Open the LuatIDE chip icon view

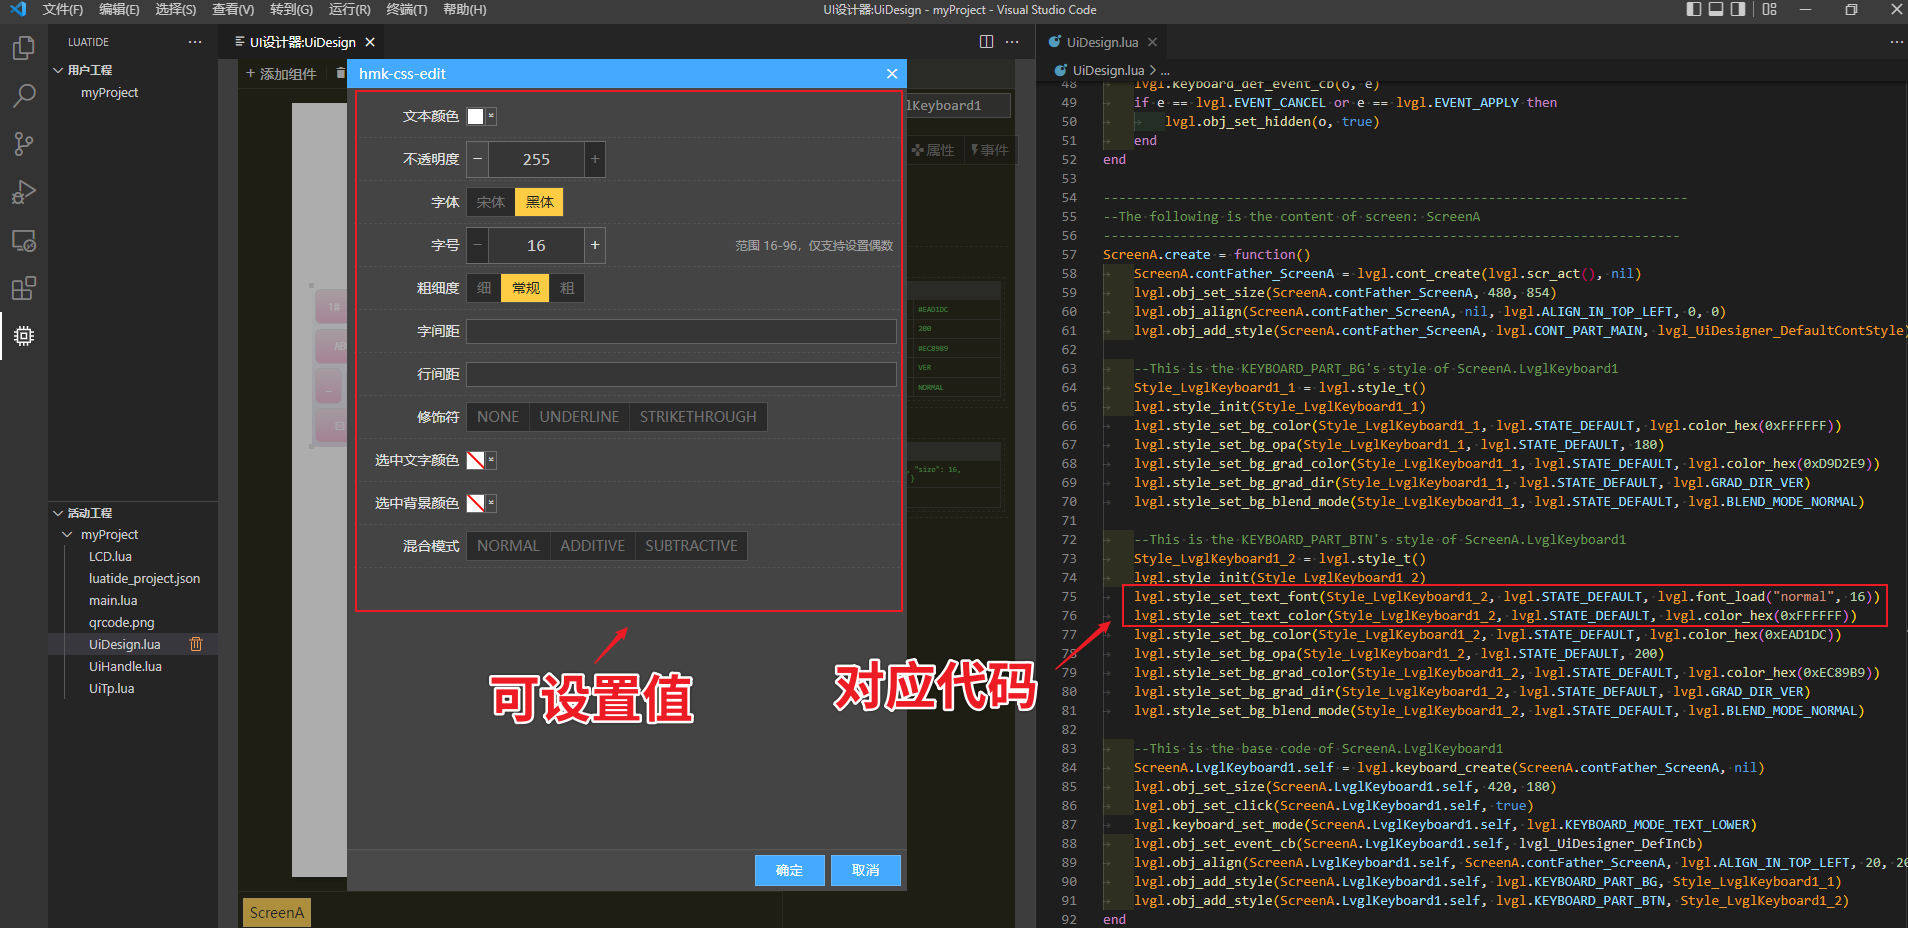(x=24, y=336)
